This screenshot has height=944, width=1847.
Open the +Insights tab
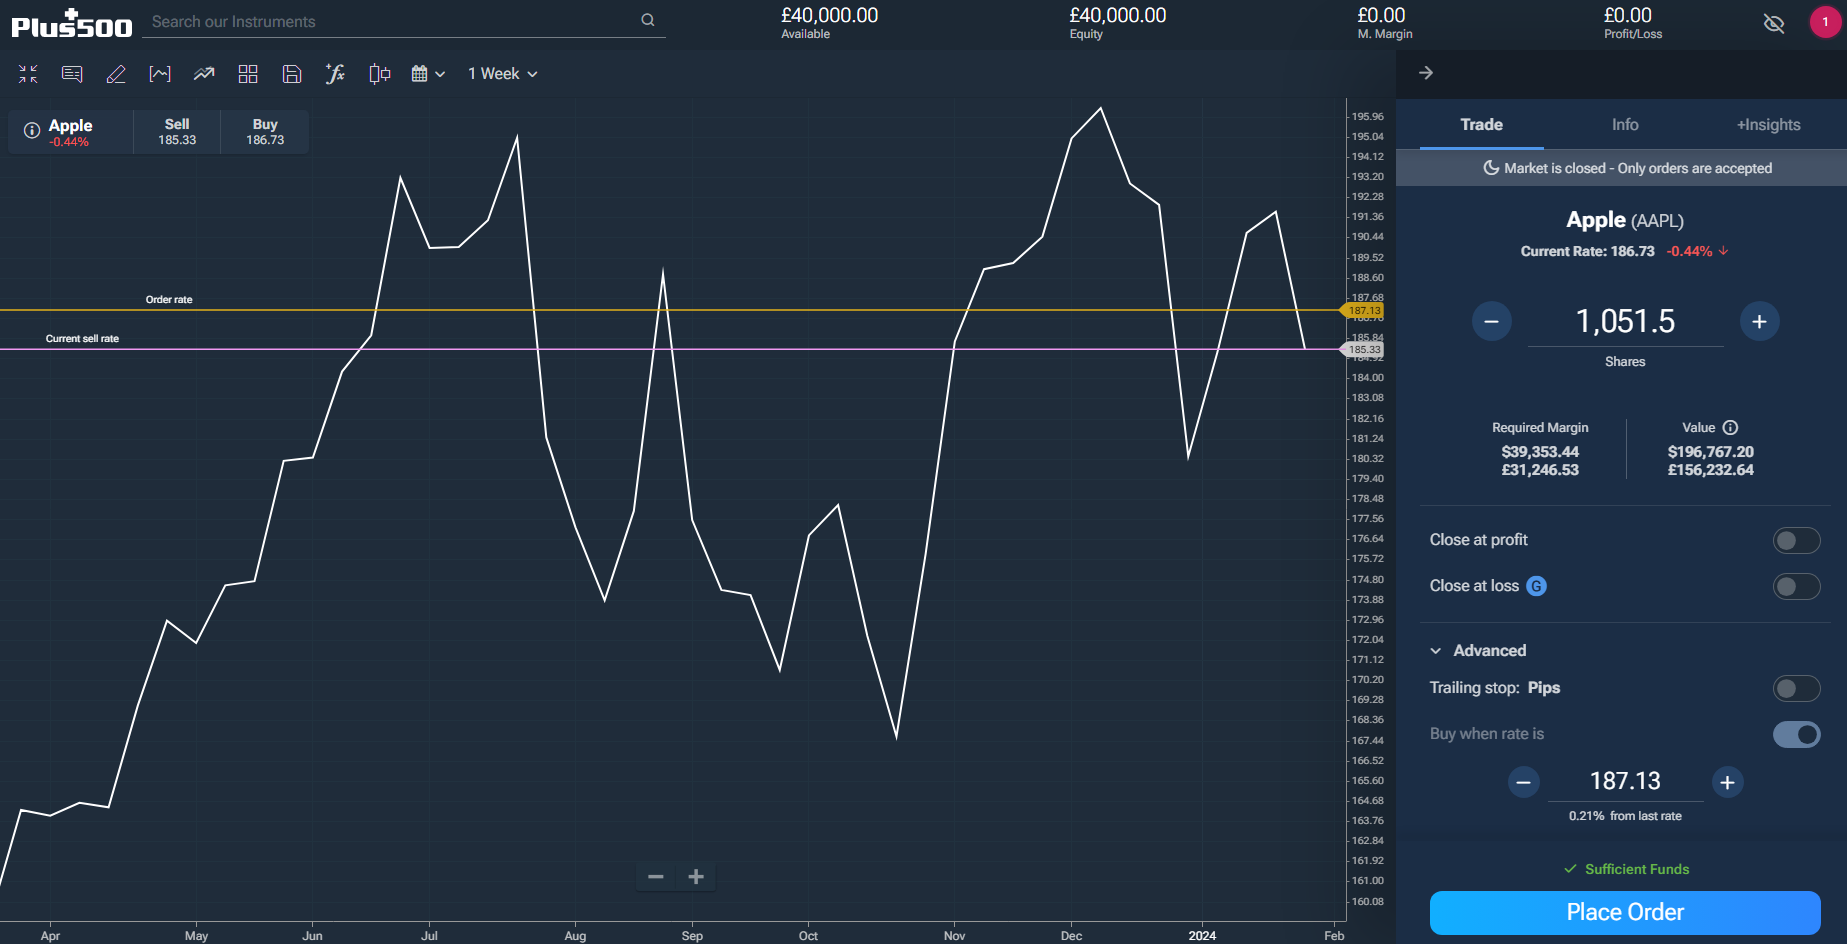1768,125
